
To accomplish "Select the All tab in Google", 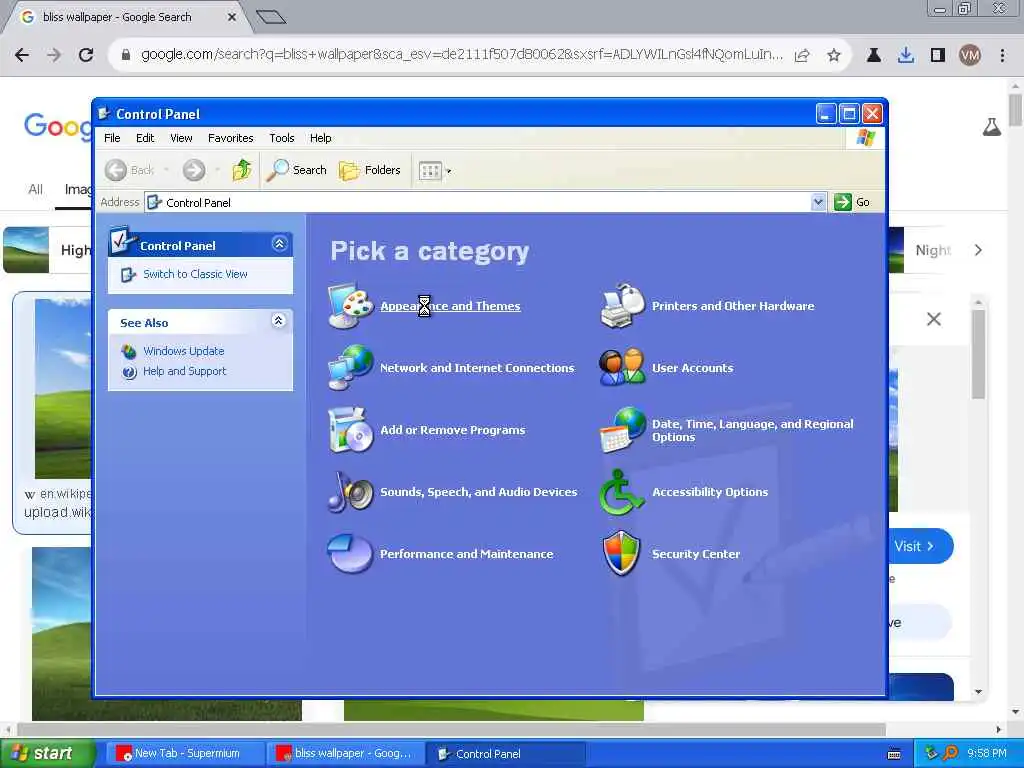I will pyautogui.click(x=35, y=189).
